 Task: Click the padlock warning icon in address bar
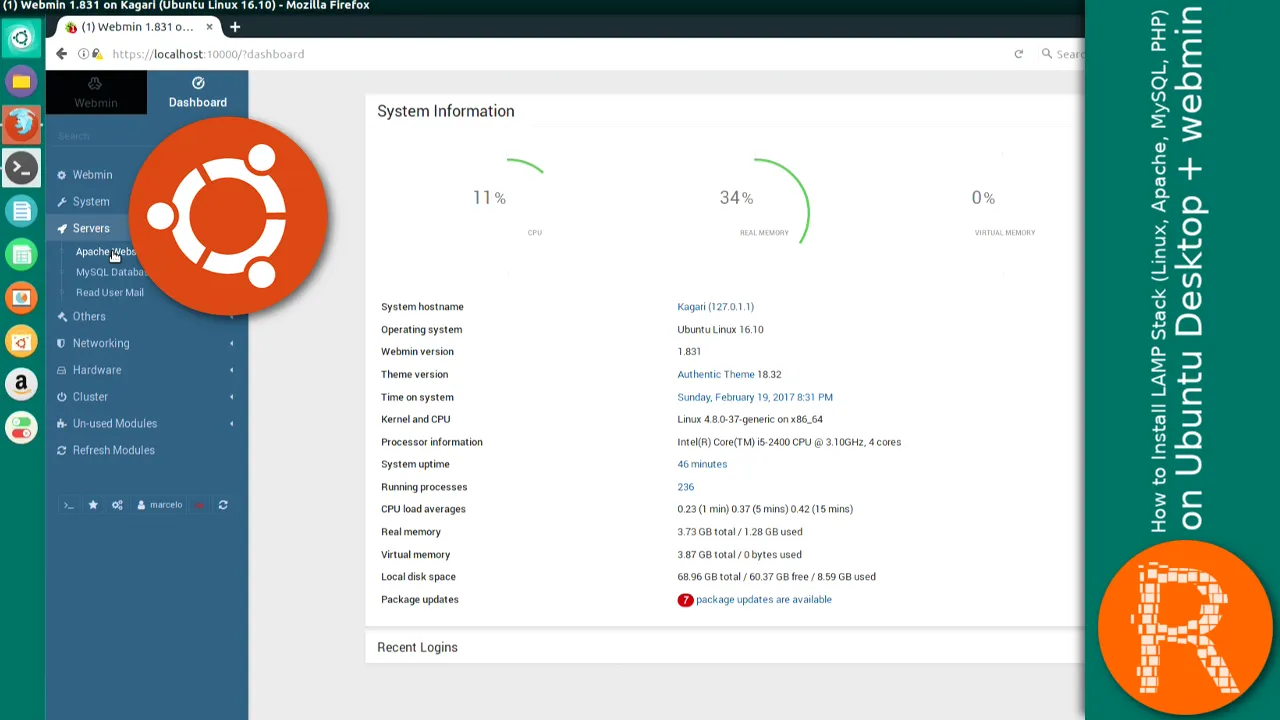pyautogui.click(x=96, y=54)
